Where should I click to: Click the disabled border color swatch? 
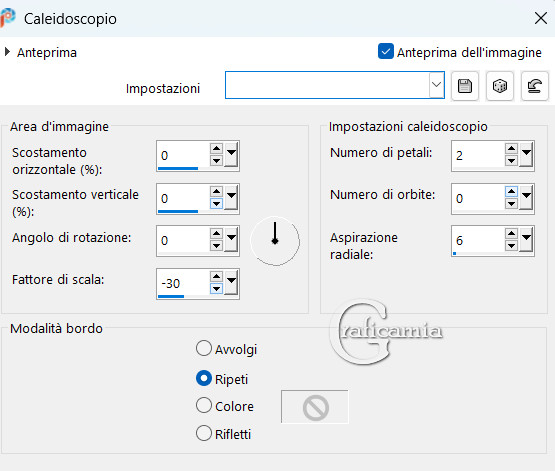pos(315,407)
